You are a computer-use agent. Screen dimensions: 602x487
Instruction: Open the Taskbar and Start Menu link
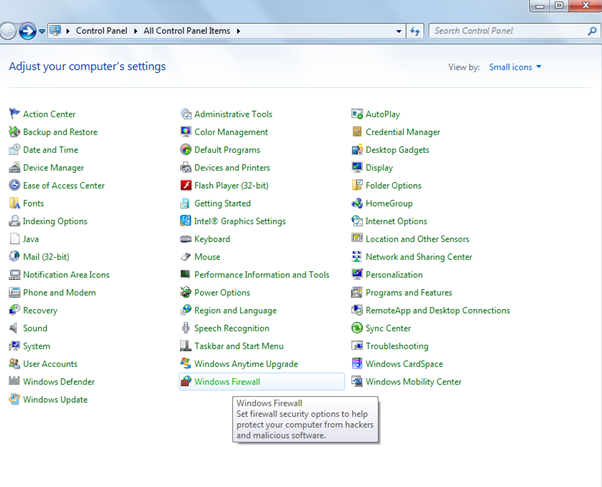pos(239,346)
